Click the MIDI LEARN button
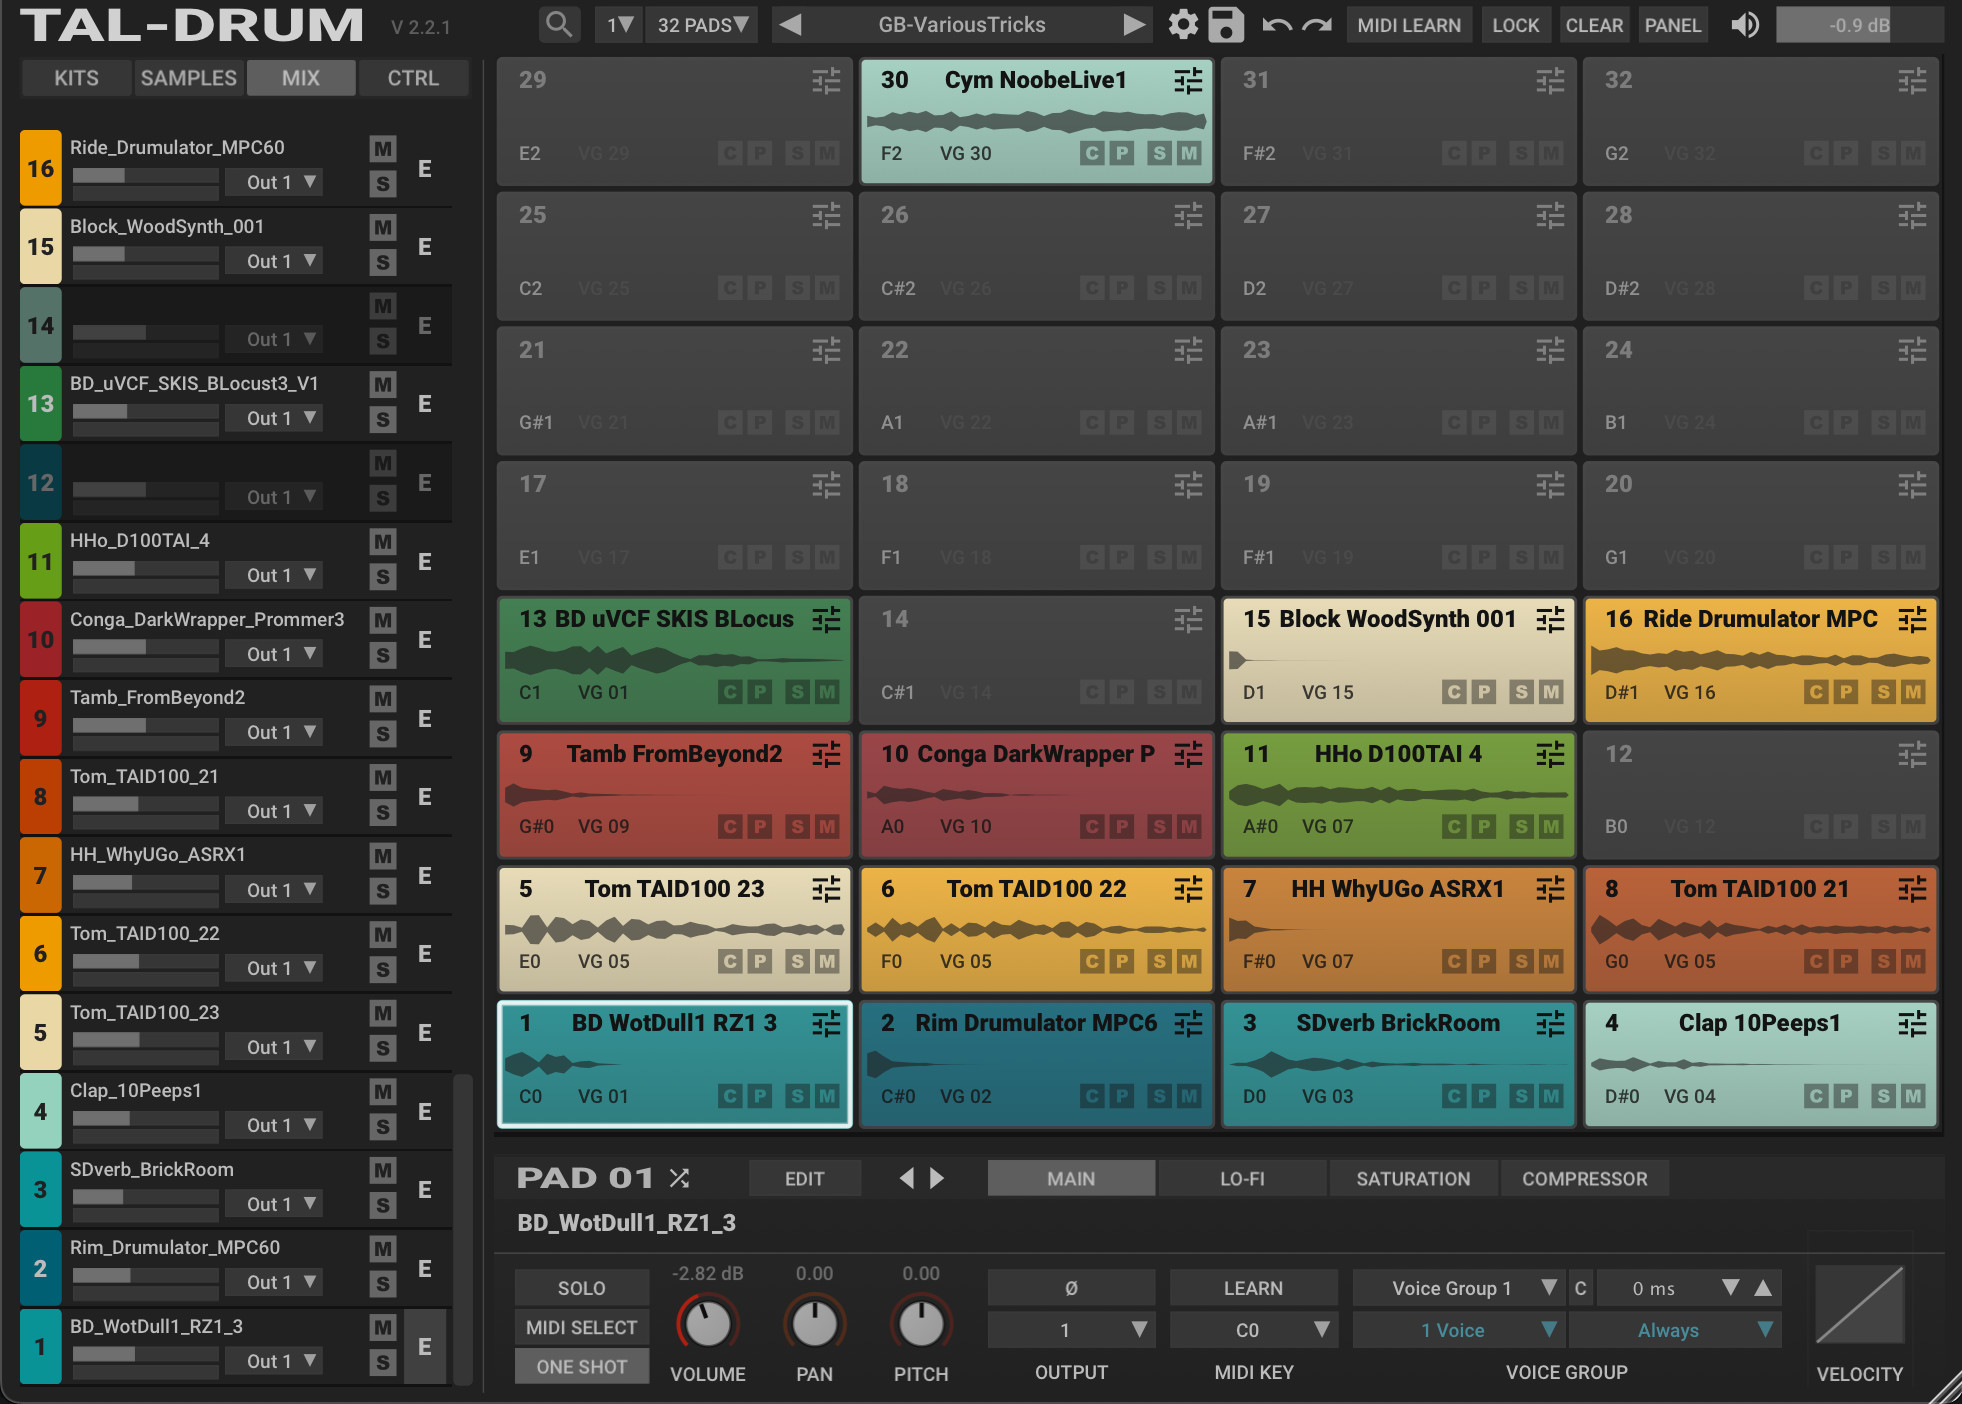This screenshot has width=1962, height=1404. point(1408,25)
